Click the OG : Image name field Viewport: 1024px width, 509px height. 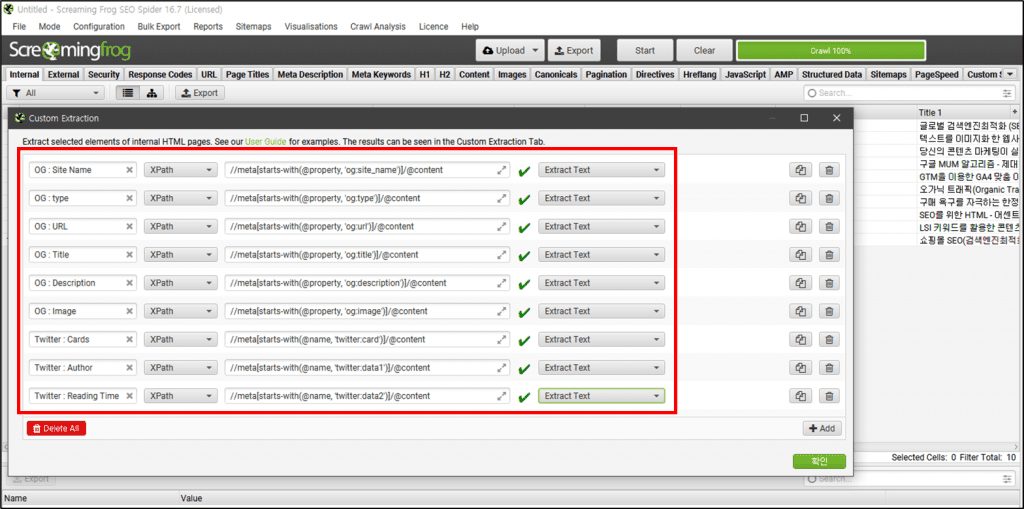click(83, 311)
